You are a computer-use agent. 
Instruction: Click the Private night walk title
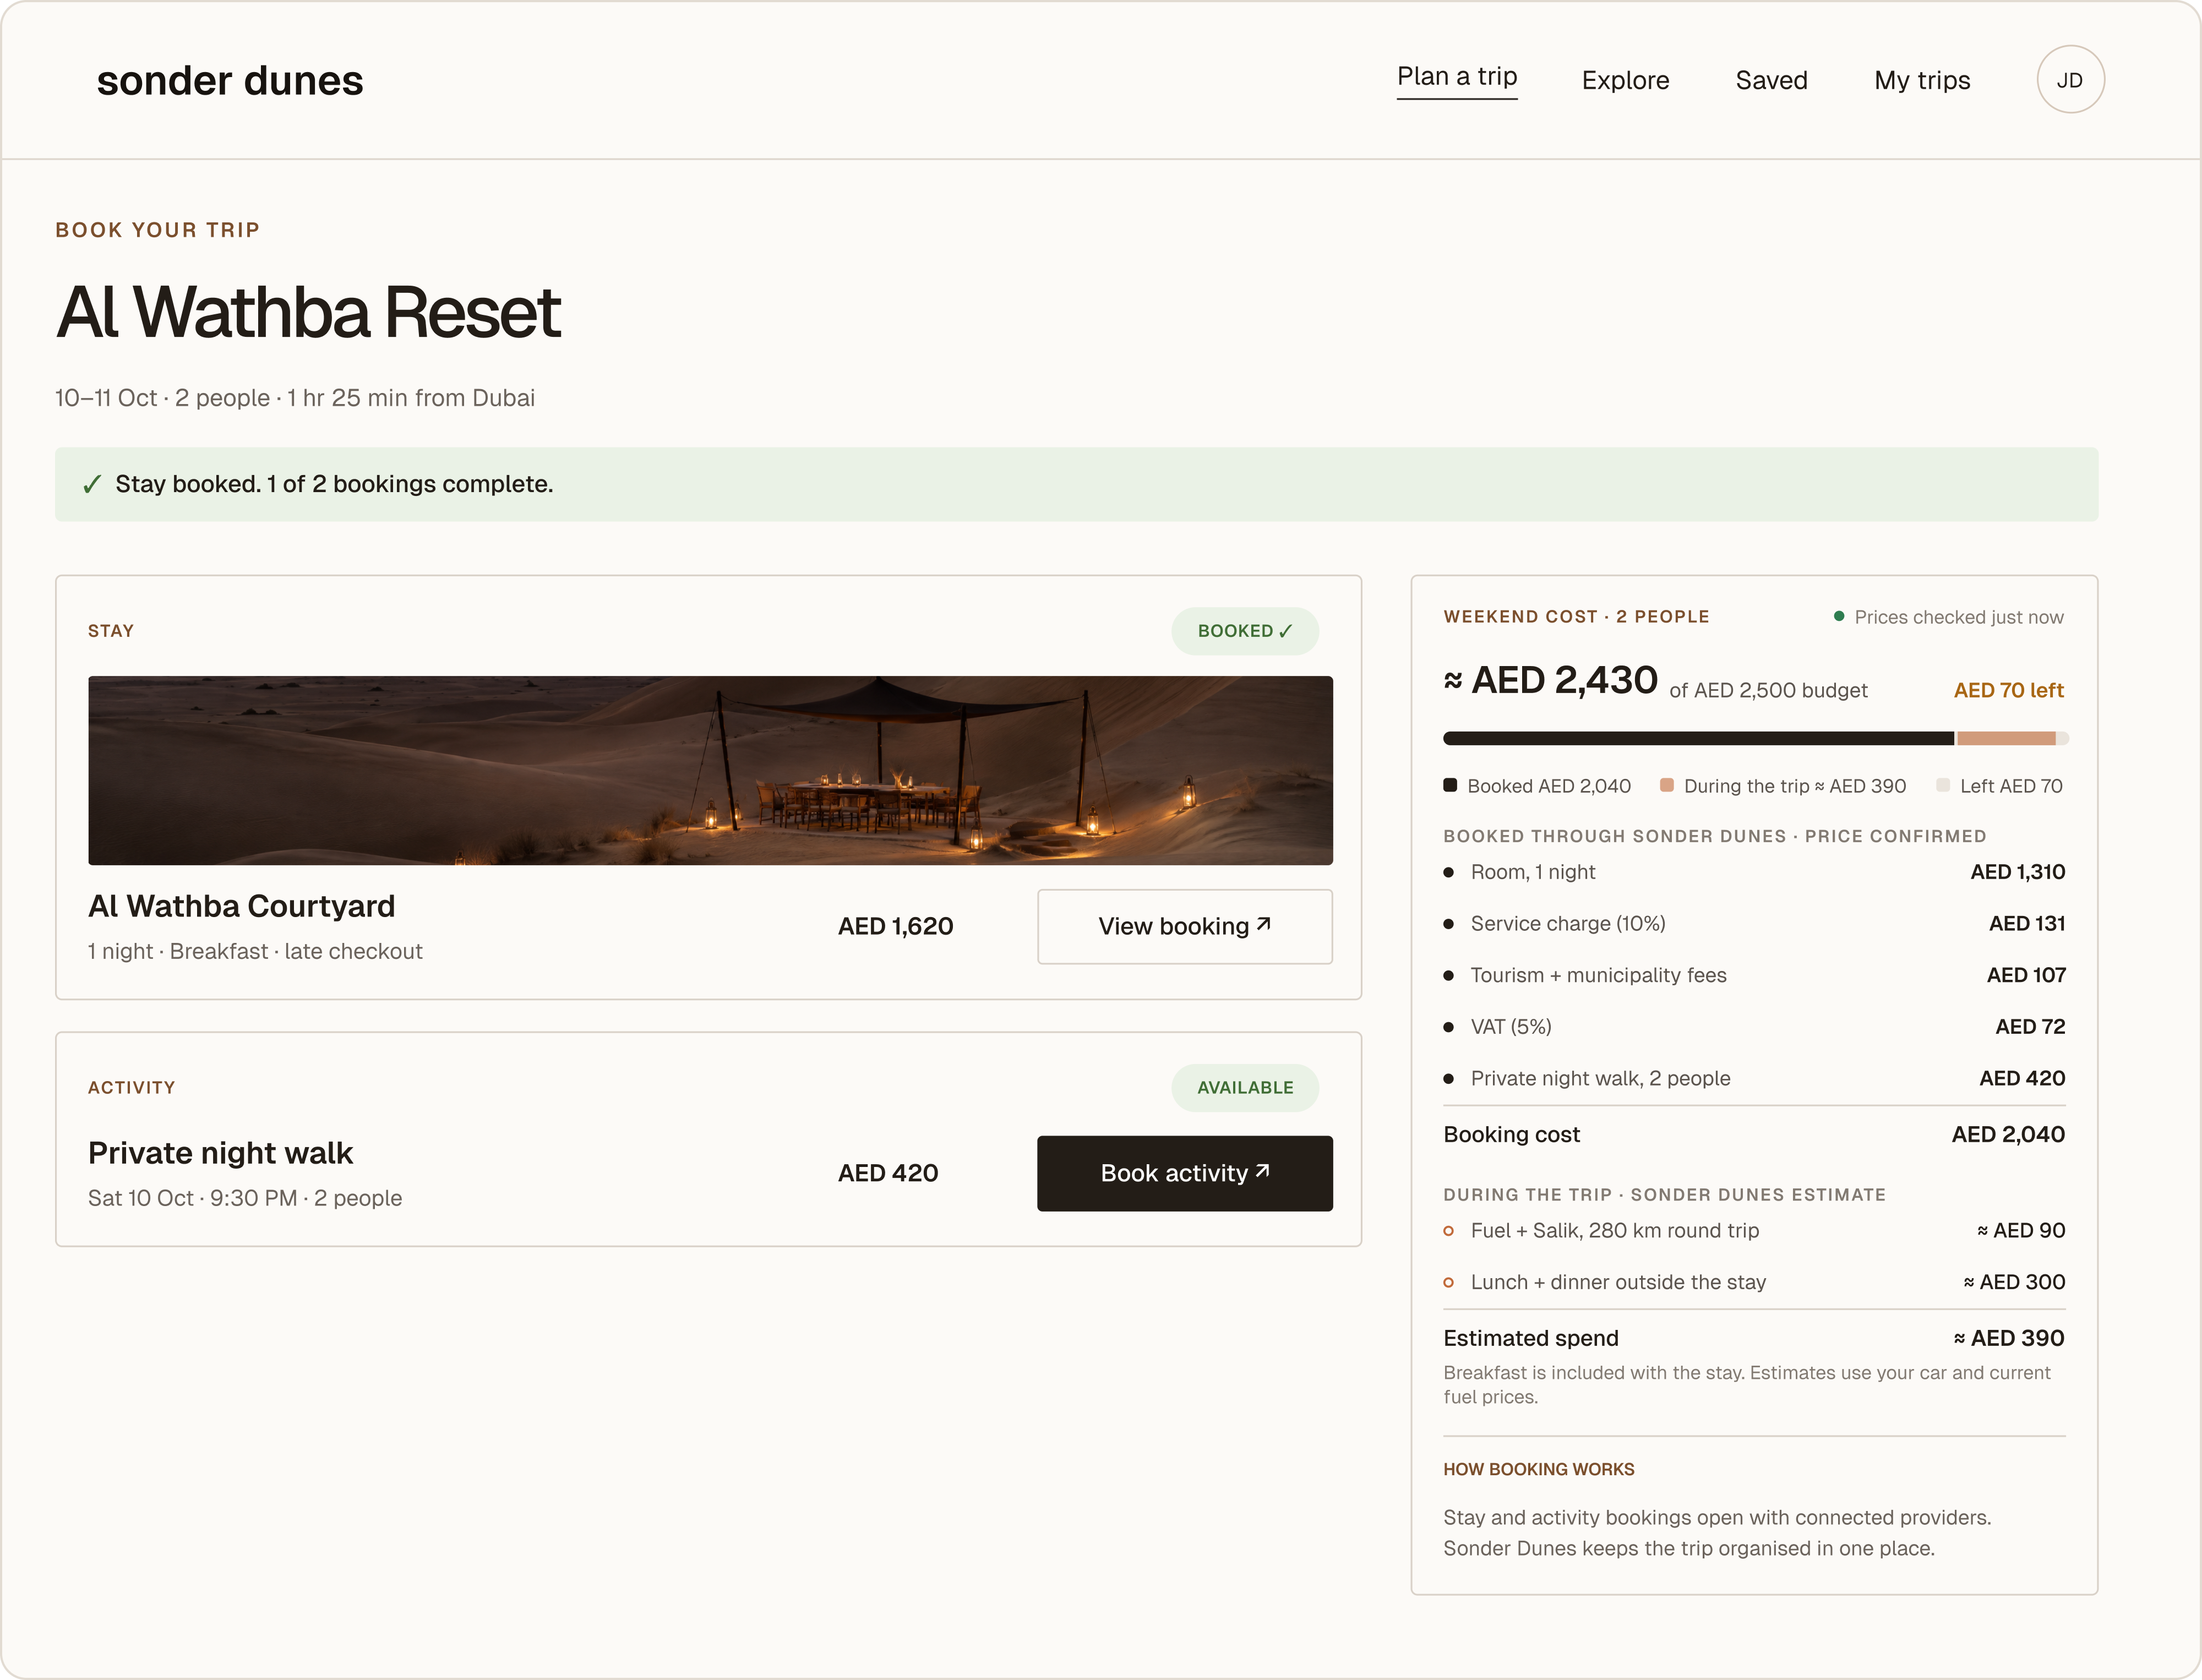pos(220,1153)
